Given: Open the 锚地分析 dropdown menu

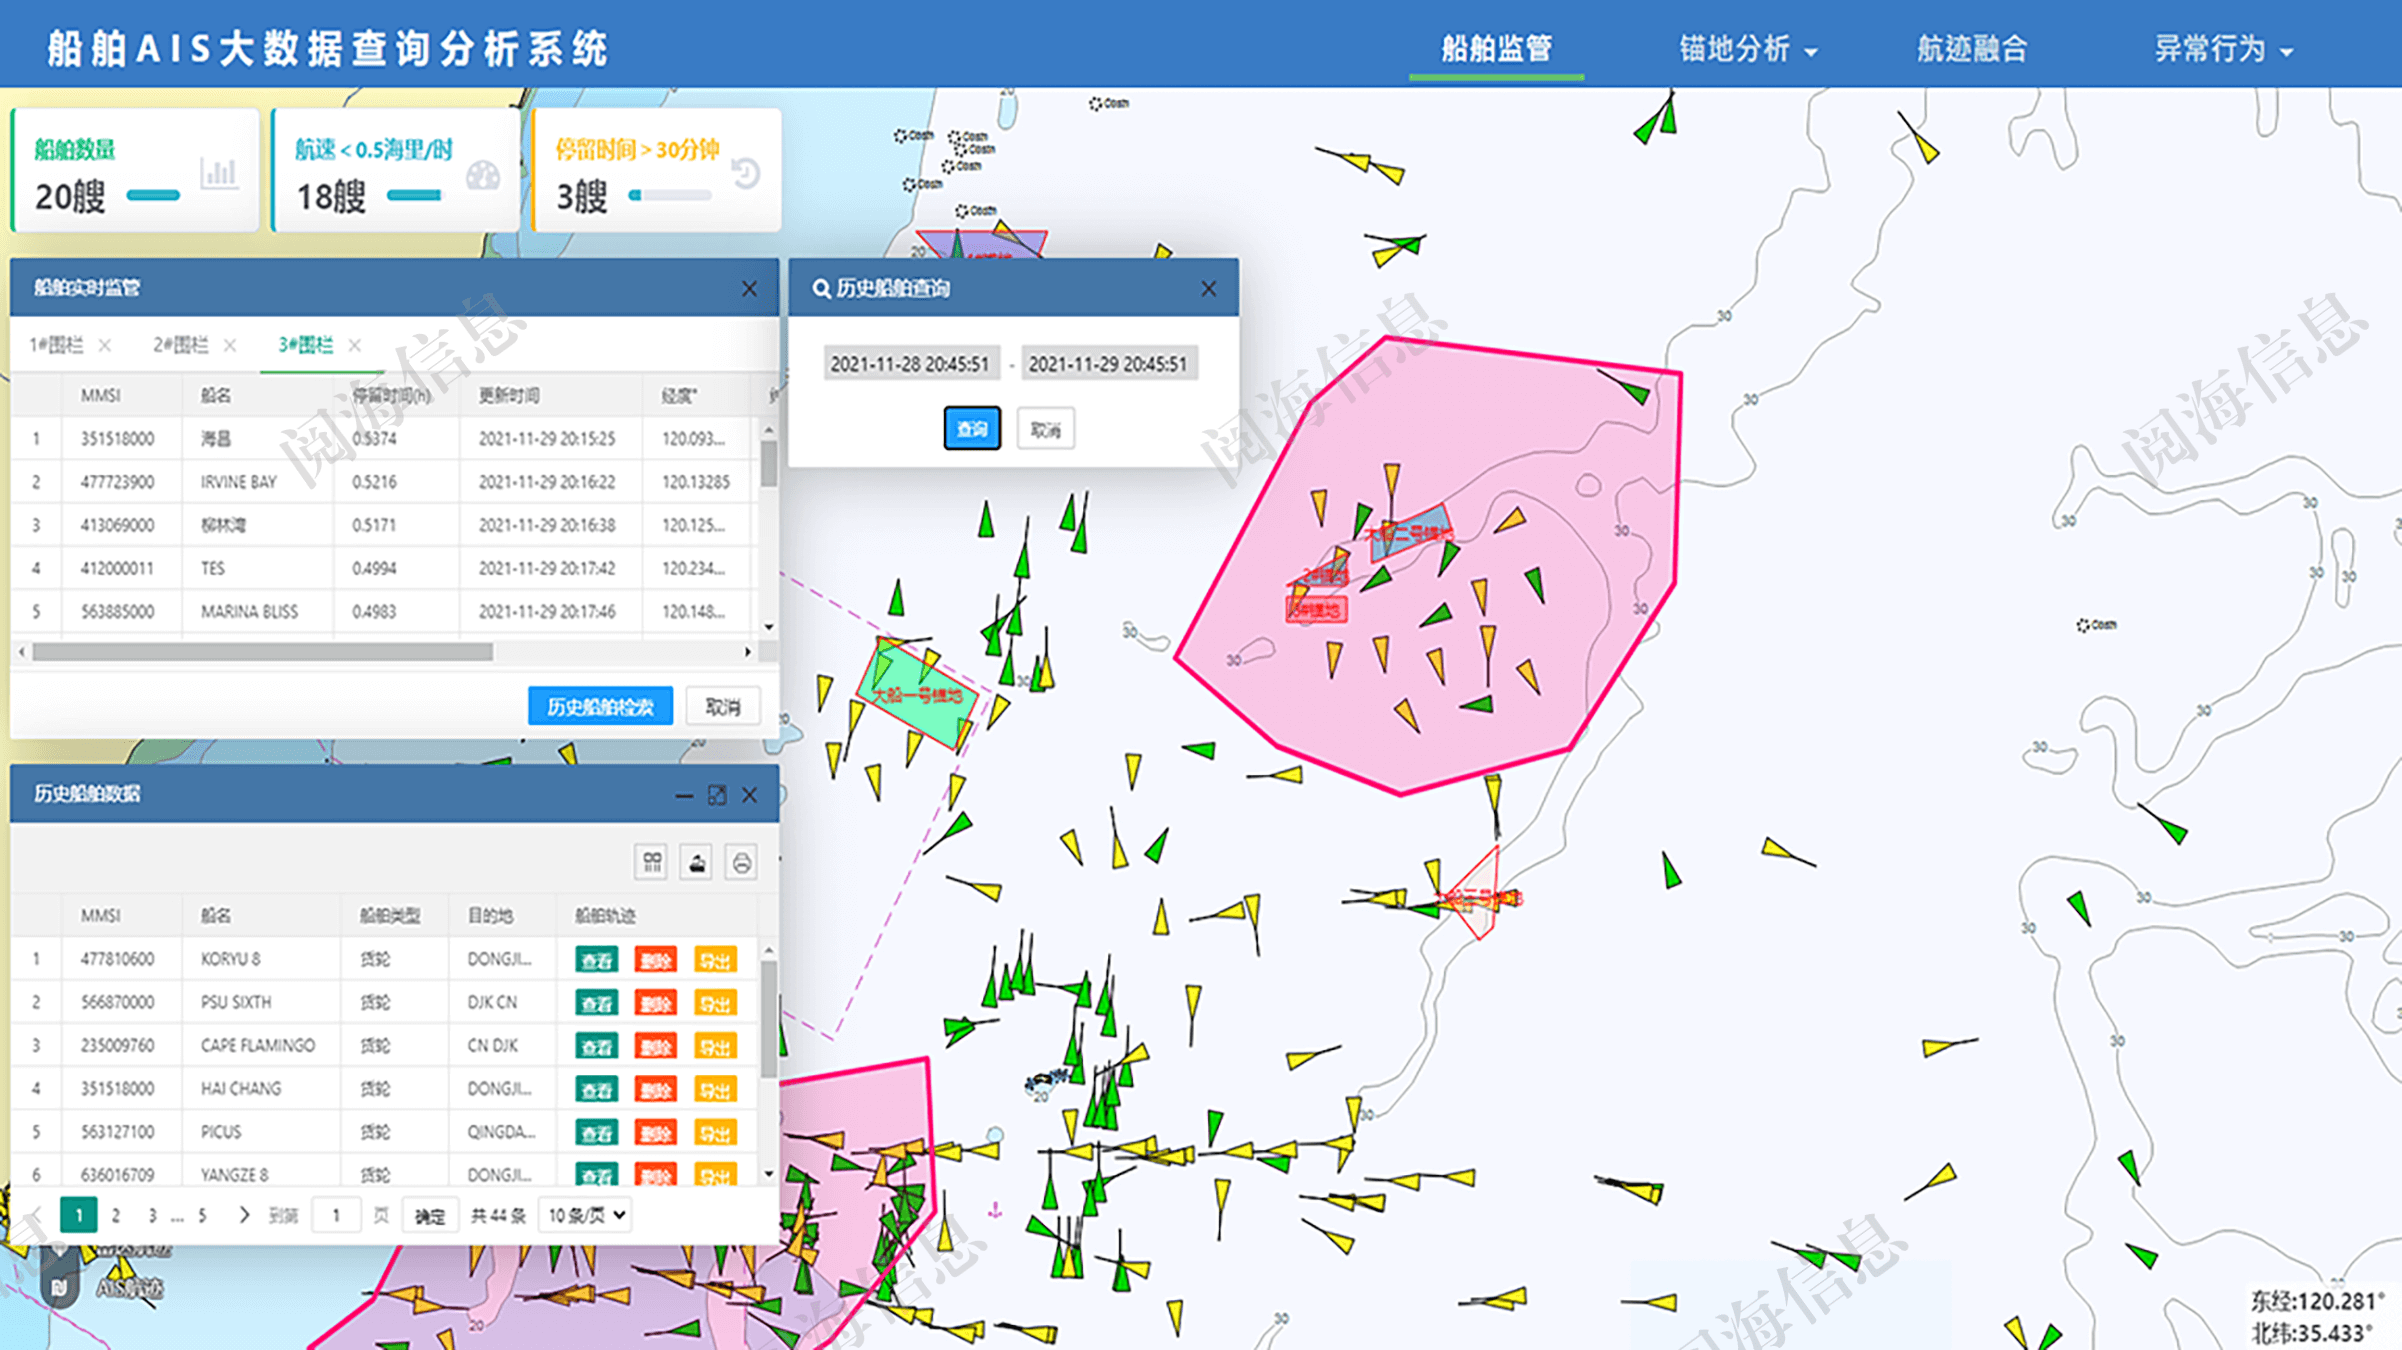Looking at the screenshot, I should click(x=1747, y=49).
